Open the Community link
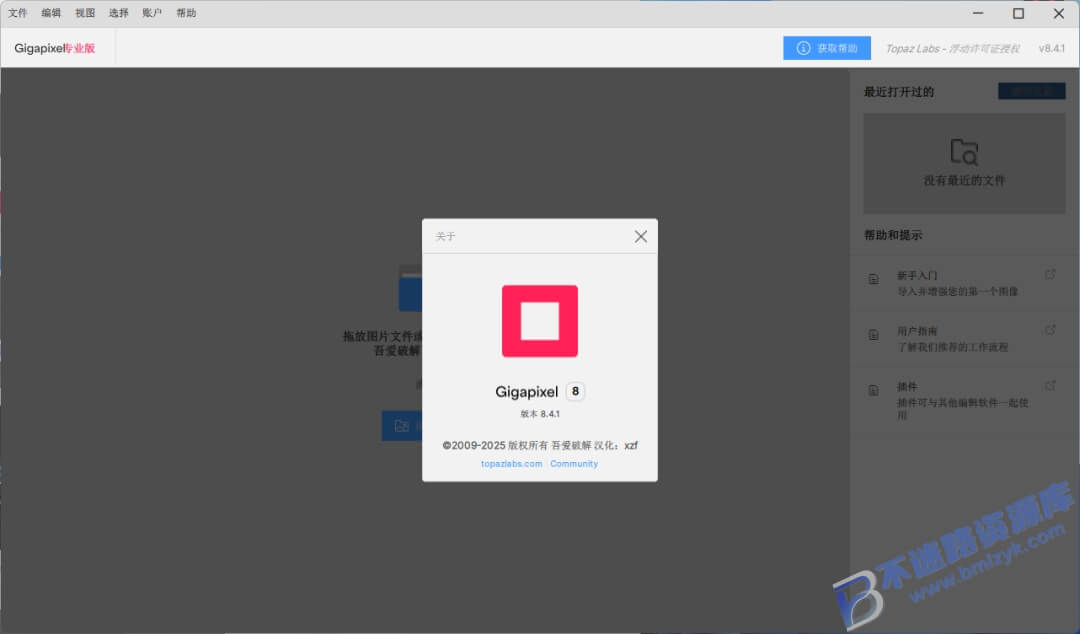This screenshot has width=1080, height=634. pyautogui.click(x=574, y=464)
